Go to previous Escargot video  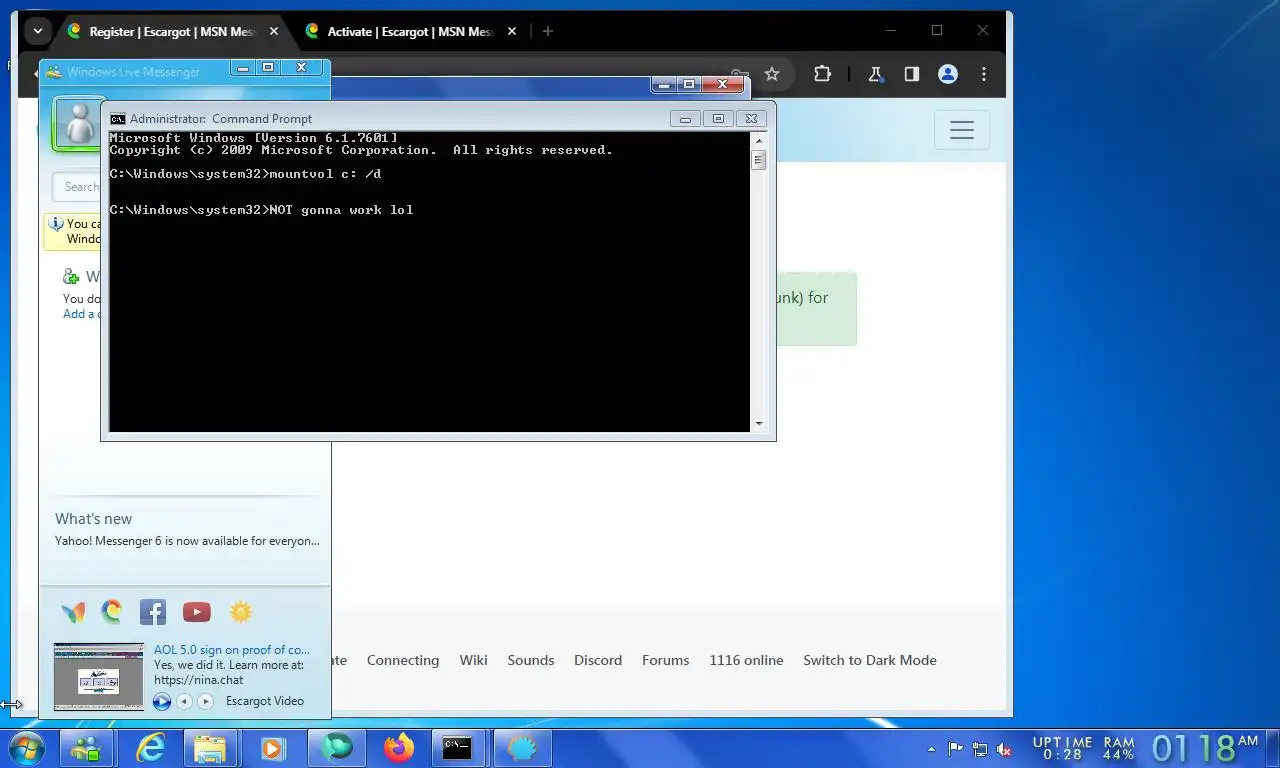pos(184,701)
